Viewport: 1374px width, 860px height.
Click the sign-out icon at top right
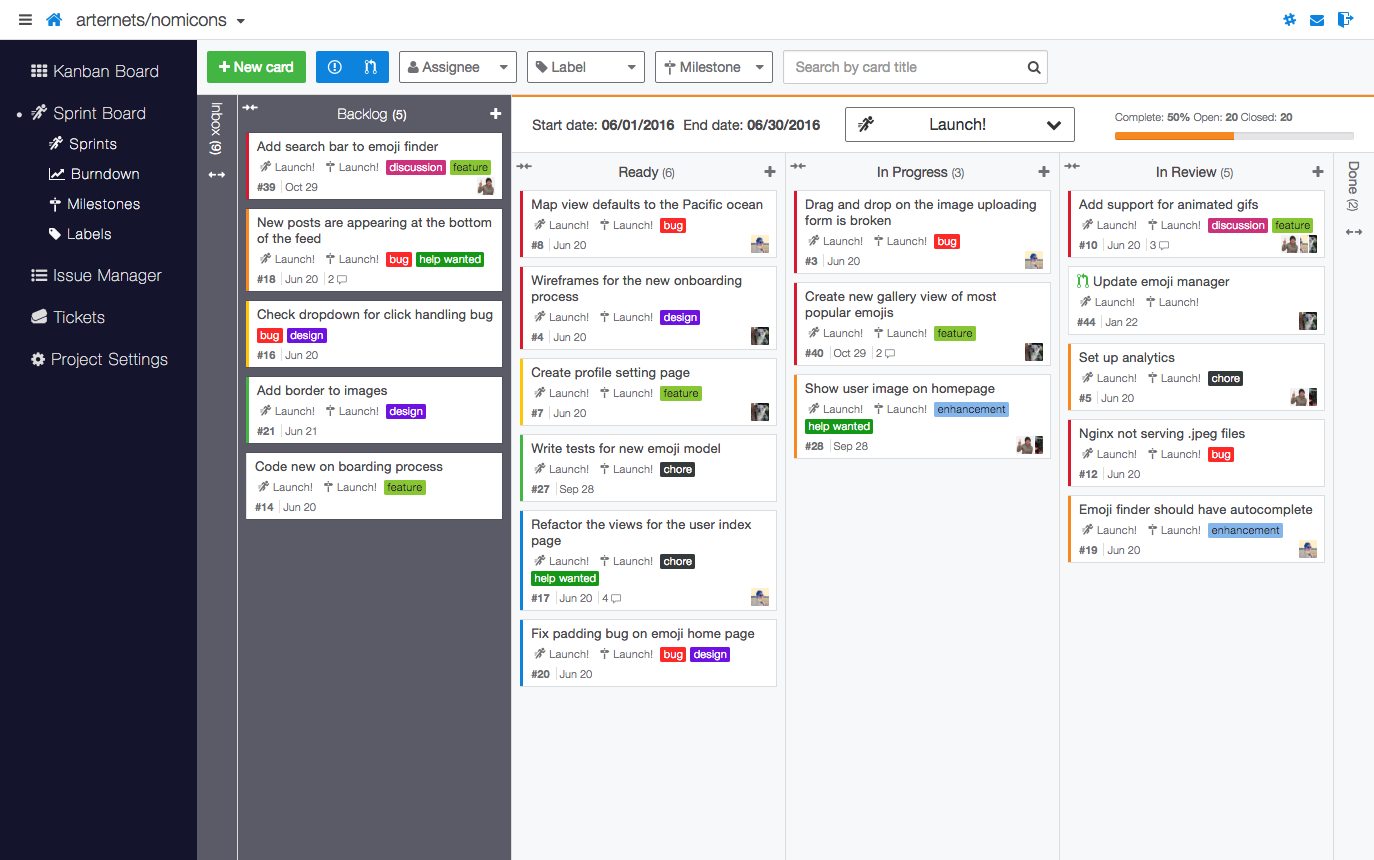pyautogui.click(x=1345, y=19)
